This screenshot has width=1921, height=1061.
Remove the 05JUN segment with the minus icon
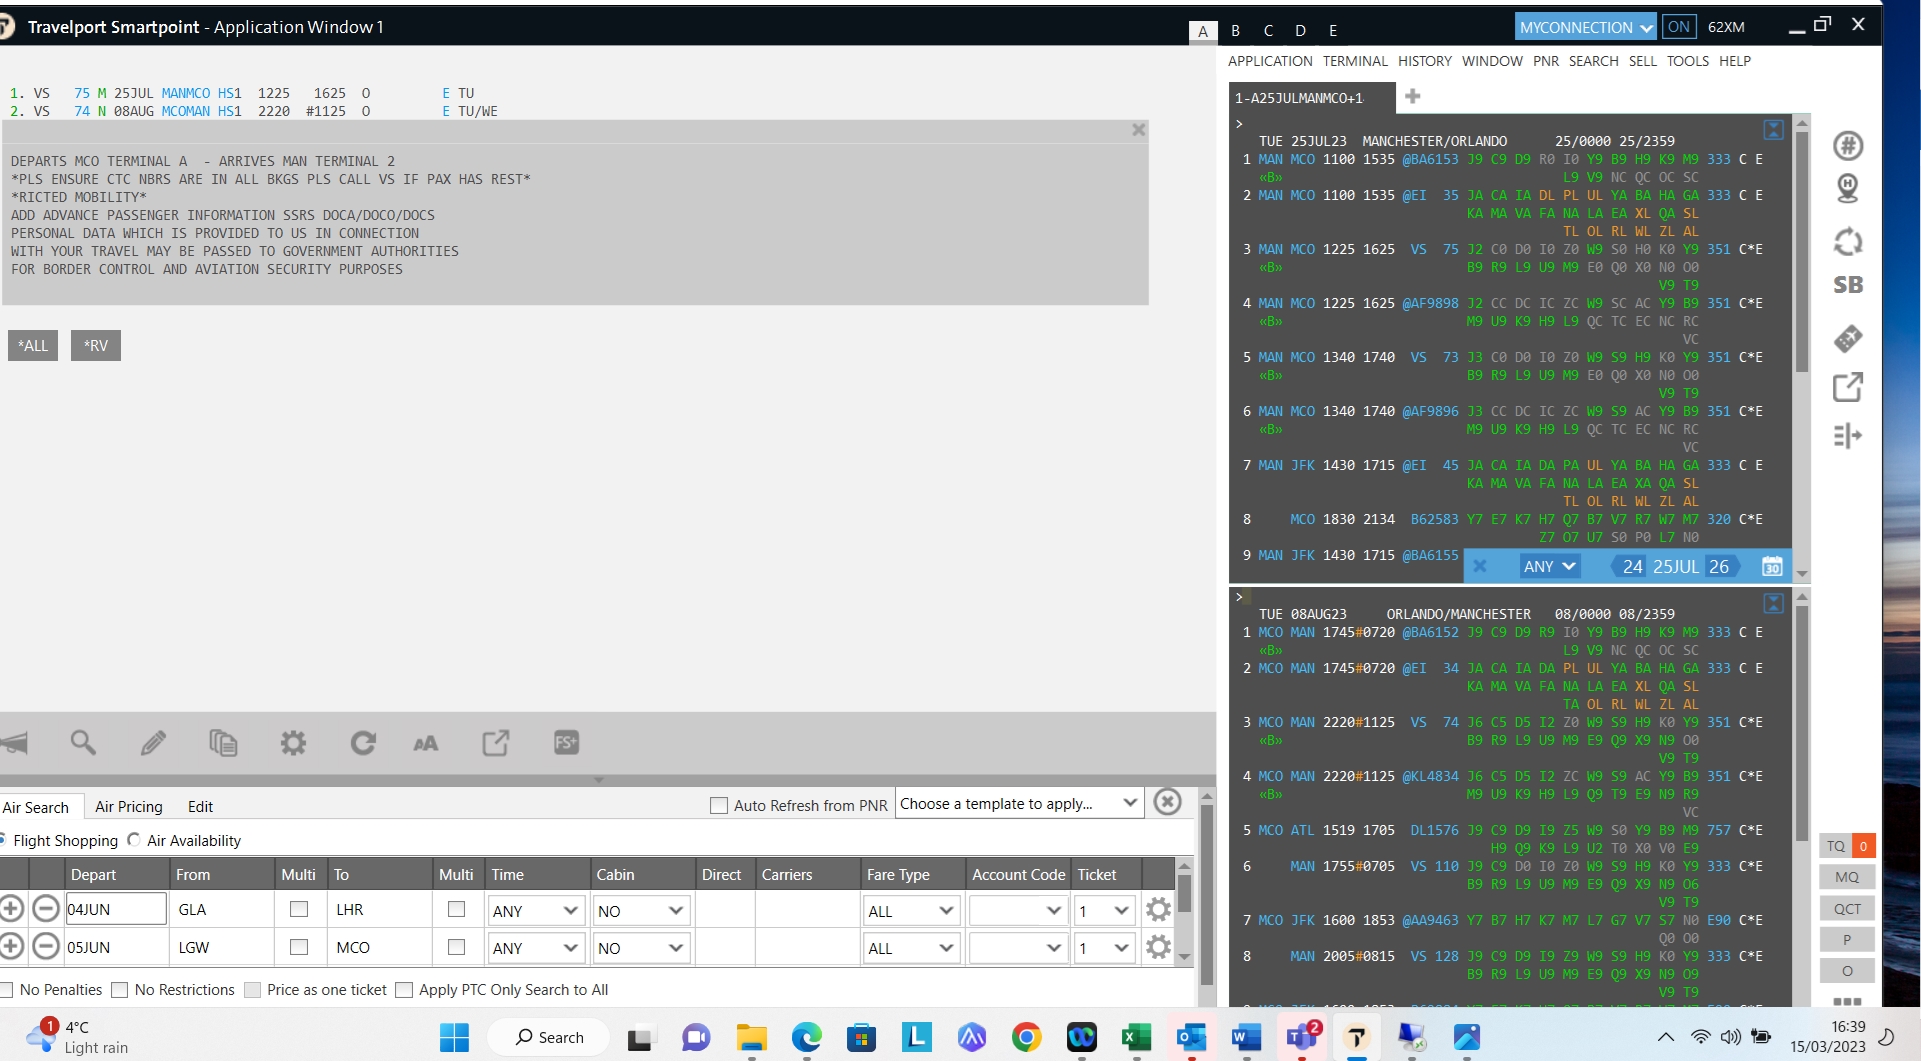point(46,946)
